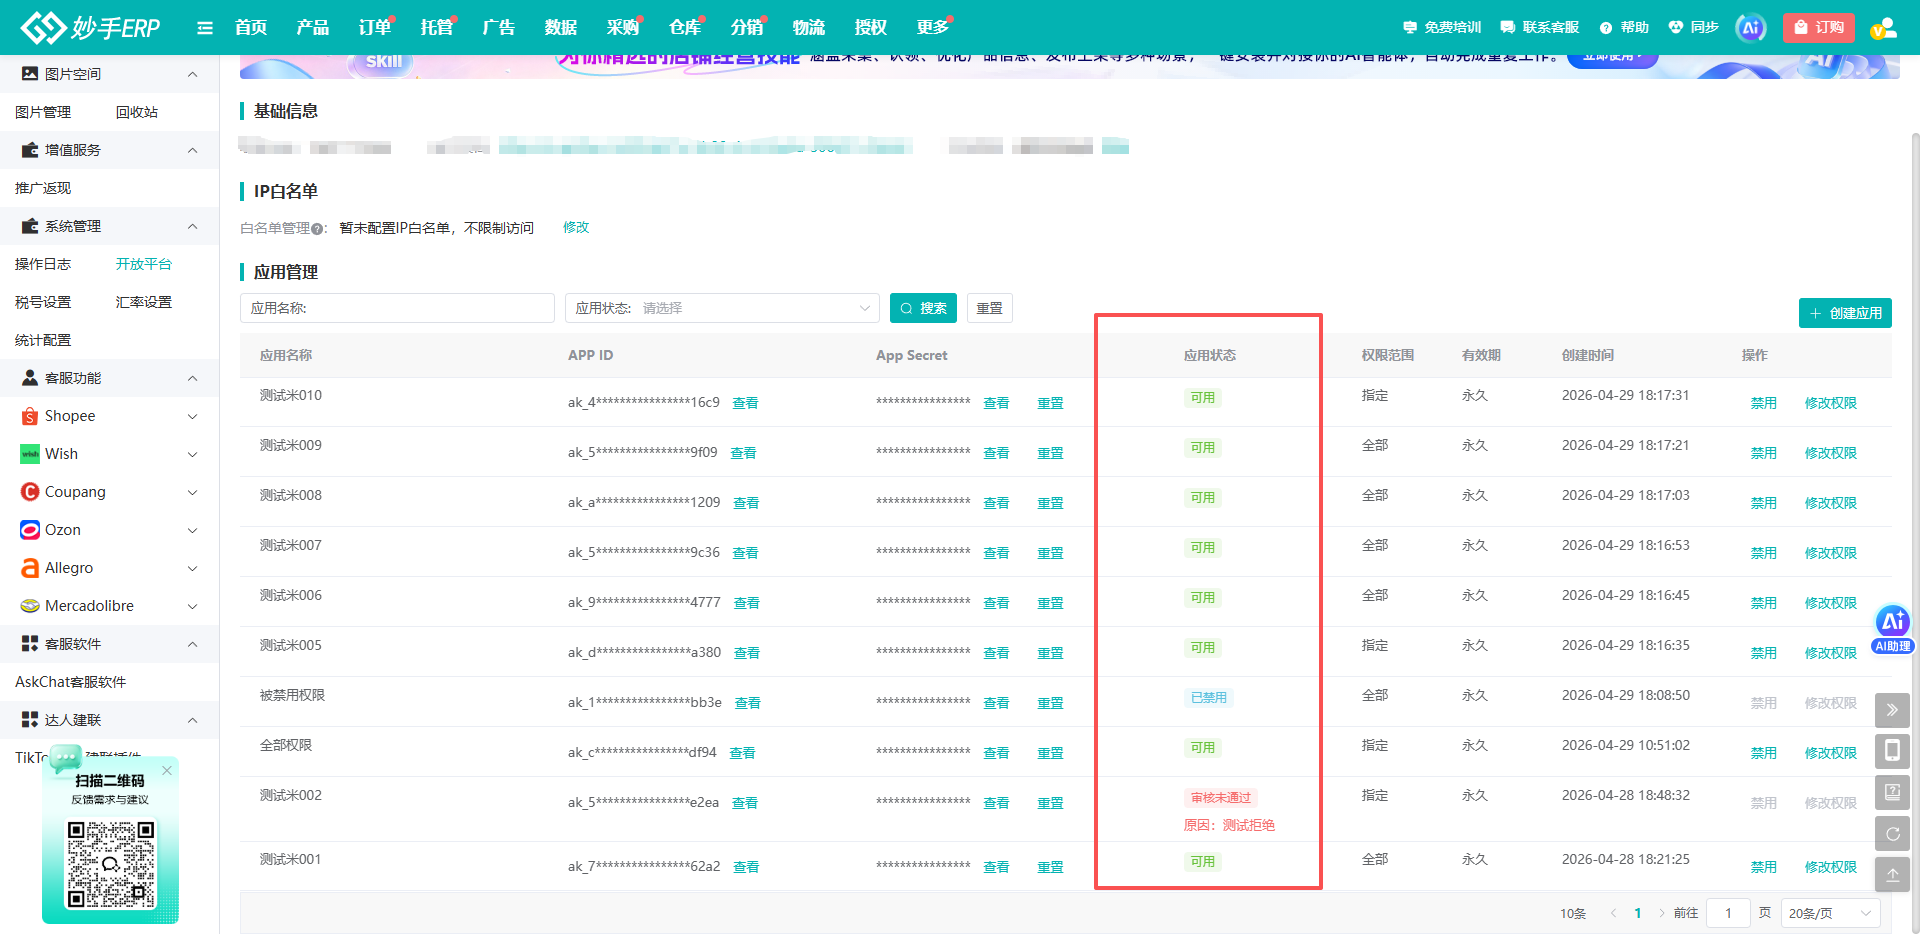Open the 物流 top menu
The image size is (1920, 934).
point(809,28)
